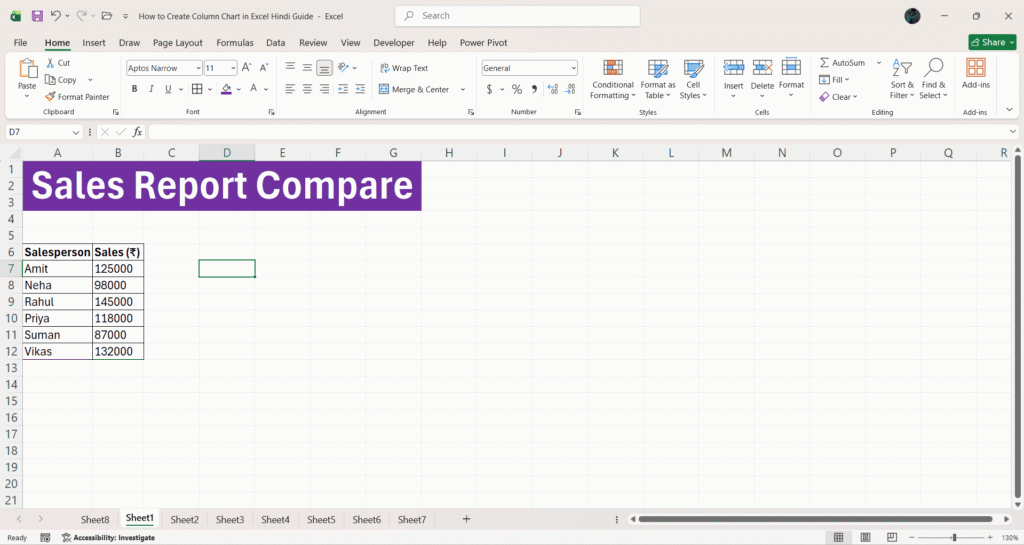Add a new sheet with plus button
This screenshot has height=545, width=1024.
(466, 519)
